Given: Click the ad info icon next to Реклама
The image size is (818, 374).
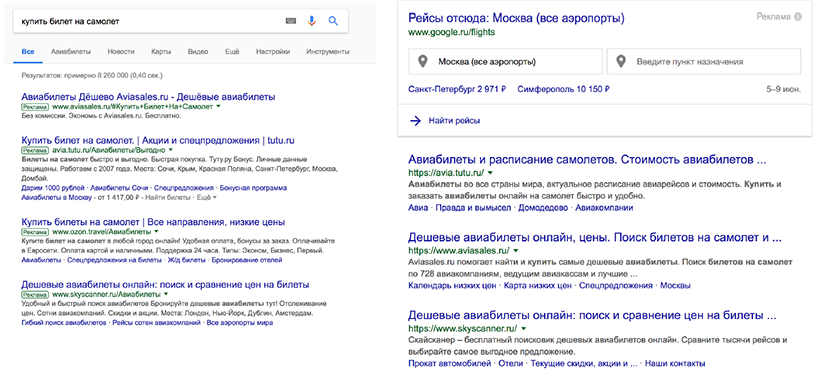Looking at the screenshot, I should [x=797, y=17].
